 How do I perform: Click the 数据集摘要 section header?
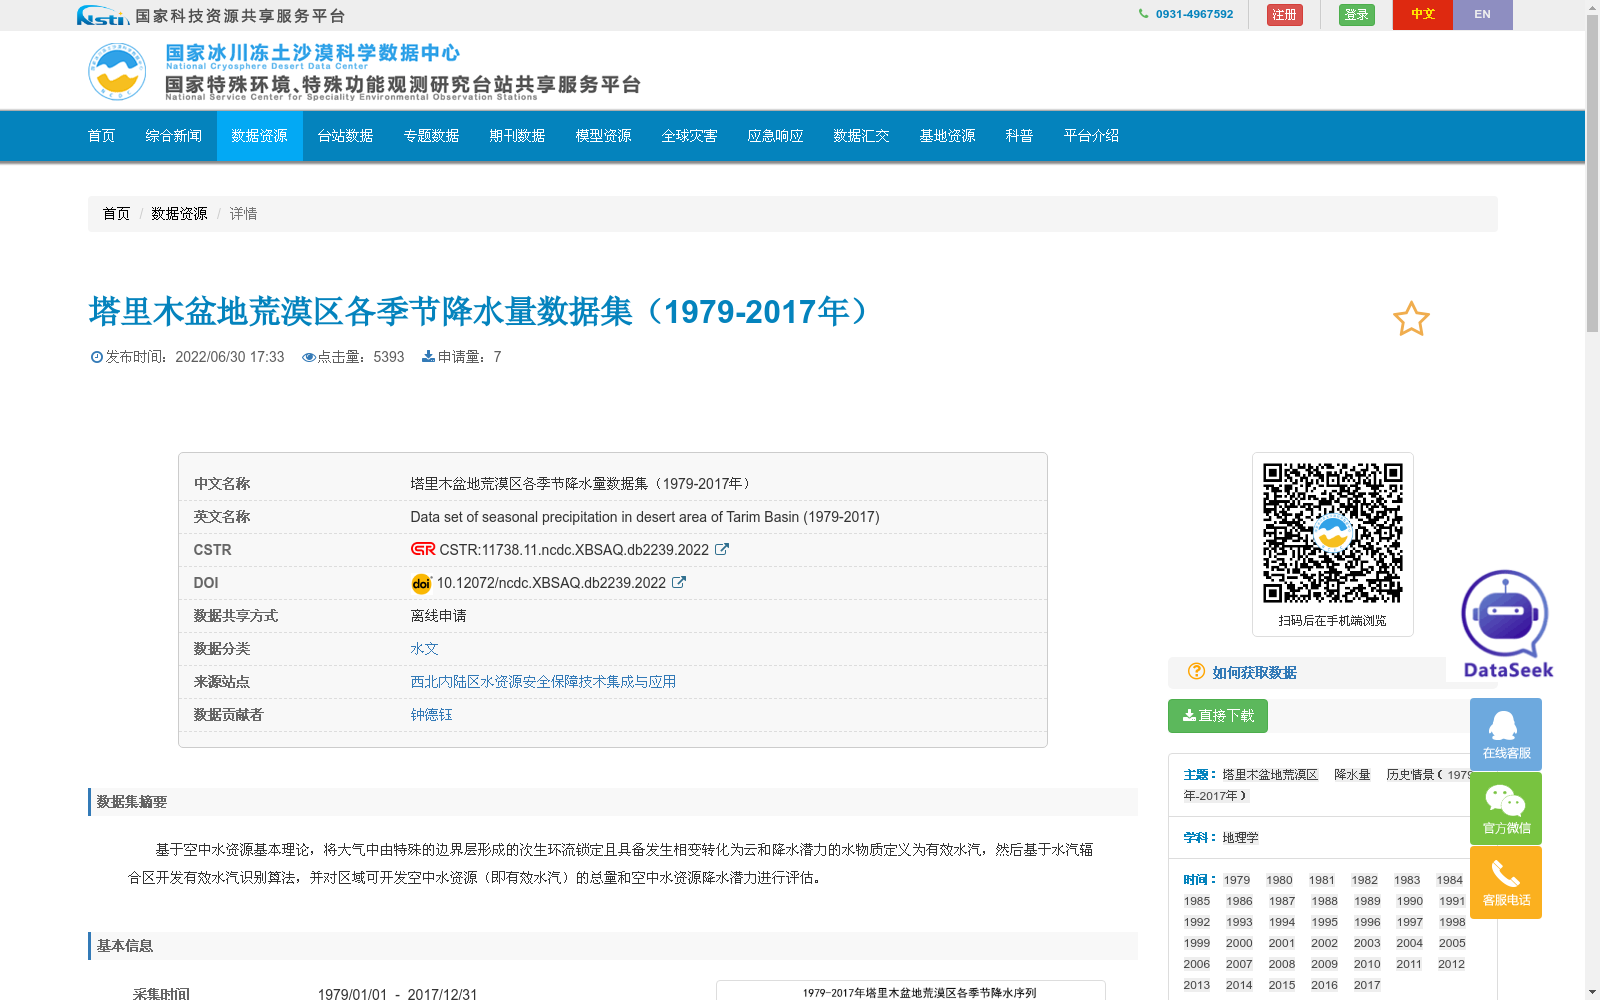click(613, 802)
